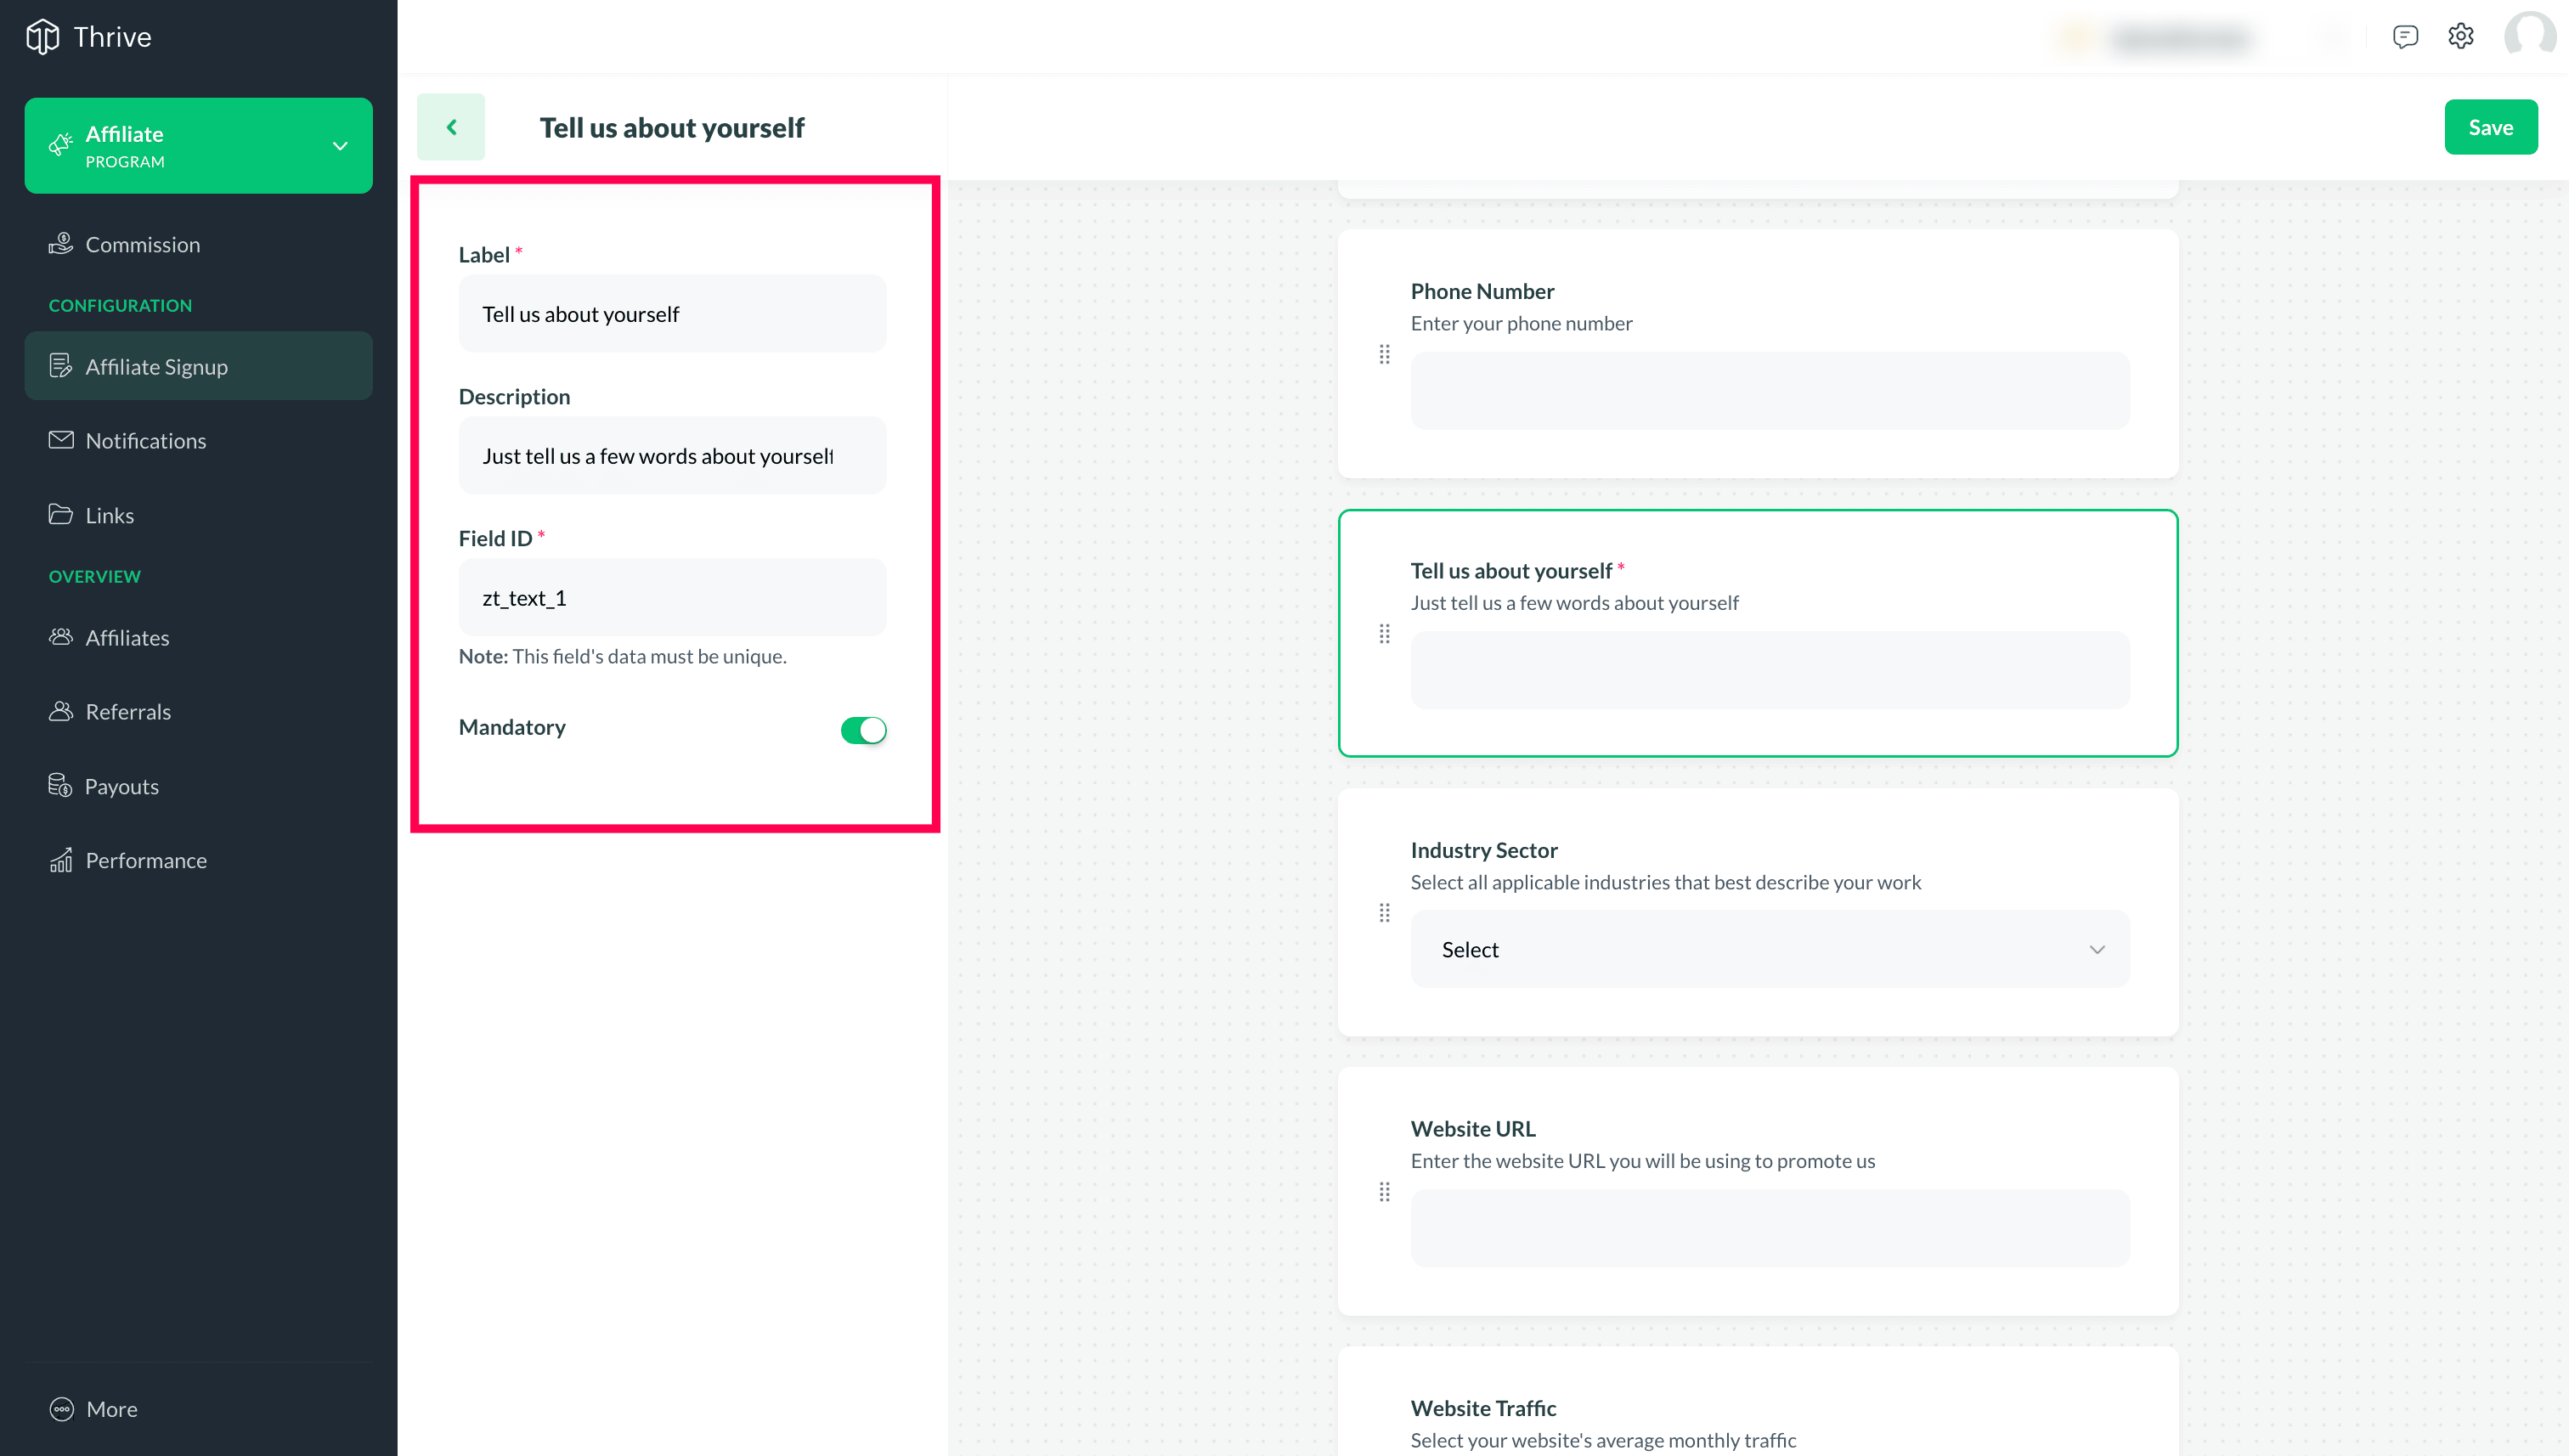Click the Description text field
Viewport: 2569px width, 1456px height.
(672, 456)
